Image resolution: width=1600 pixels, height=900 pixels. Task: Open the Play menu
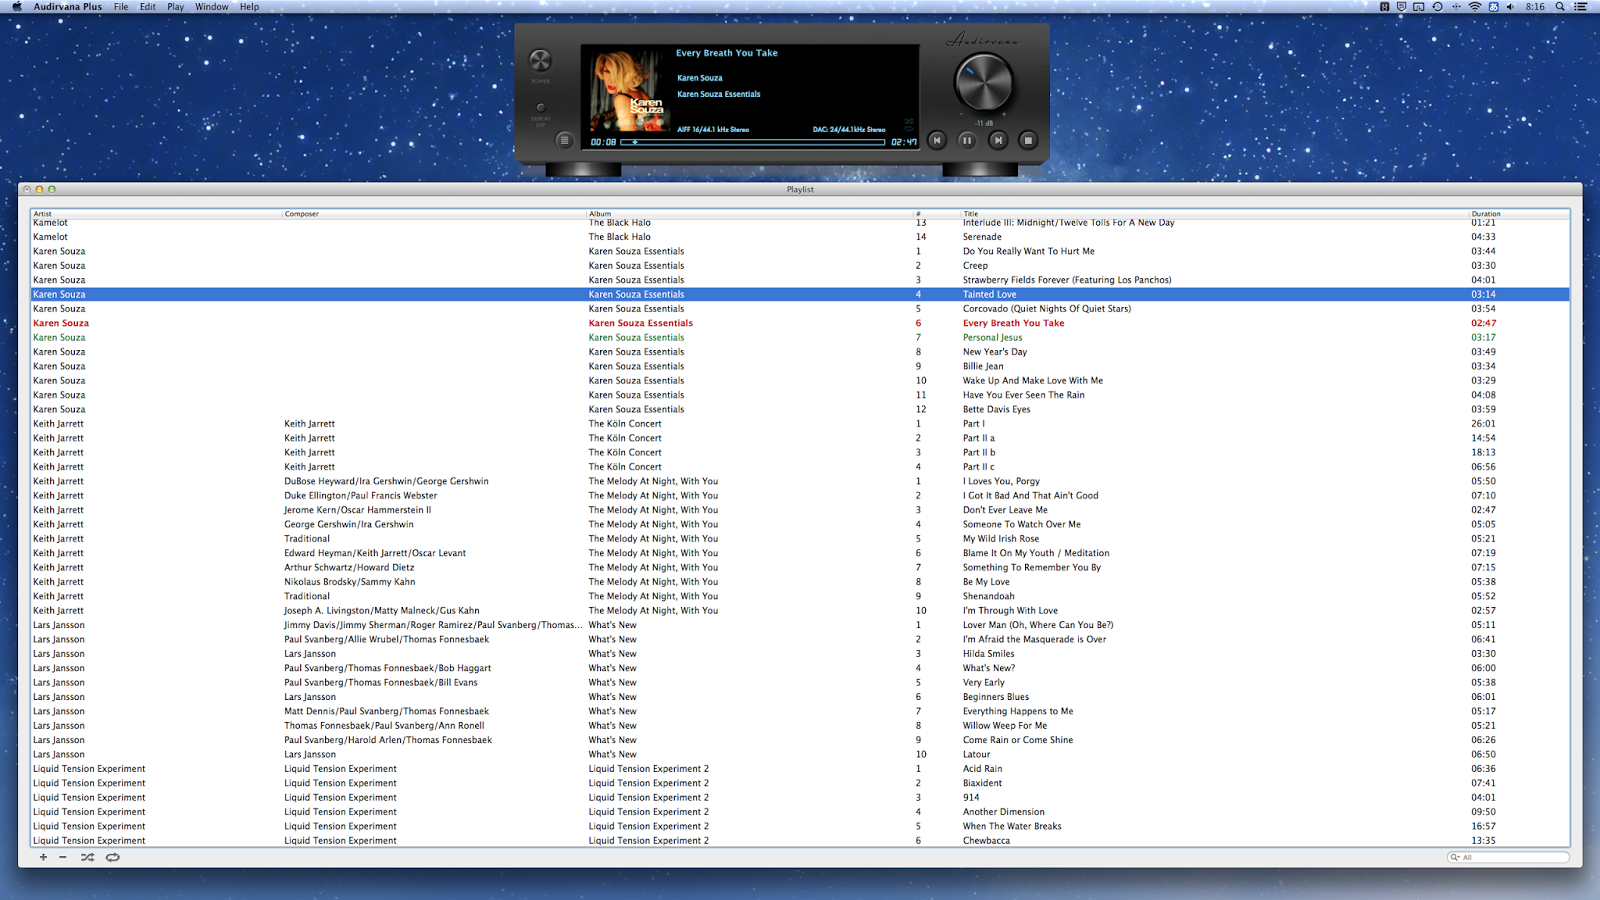[176, 7]
